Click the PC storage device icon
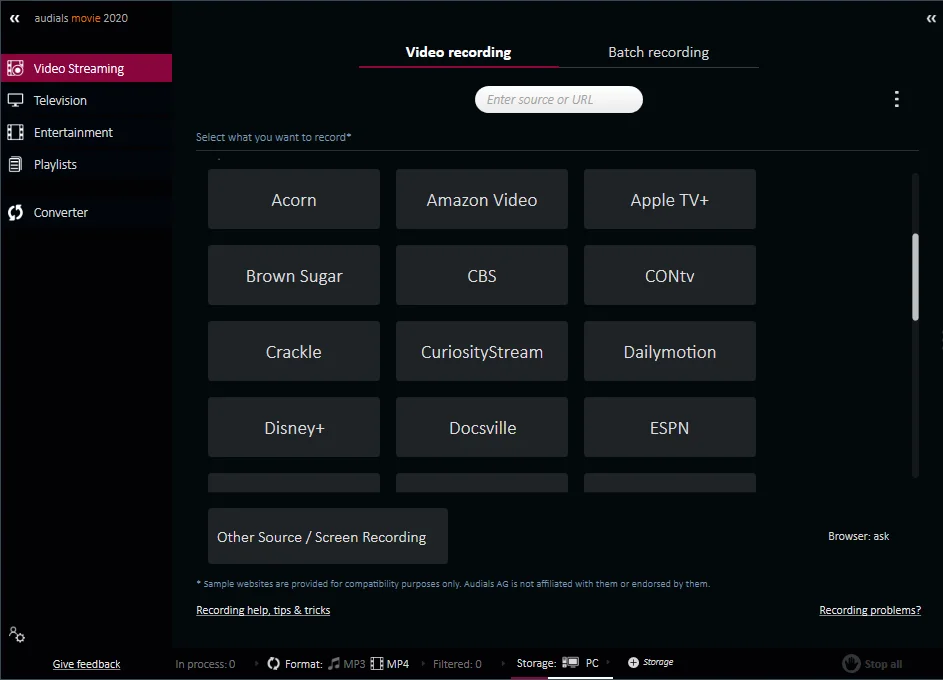This screenshot has width=943, height=680. point(570,663)
